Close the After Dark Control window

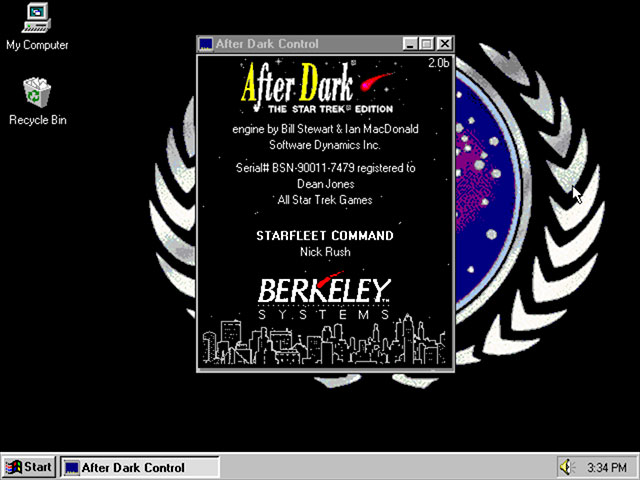click(x=444, y=44)
